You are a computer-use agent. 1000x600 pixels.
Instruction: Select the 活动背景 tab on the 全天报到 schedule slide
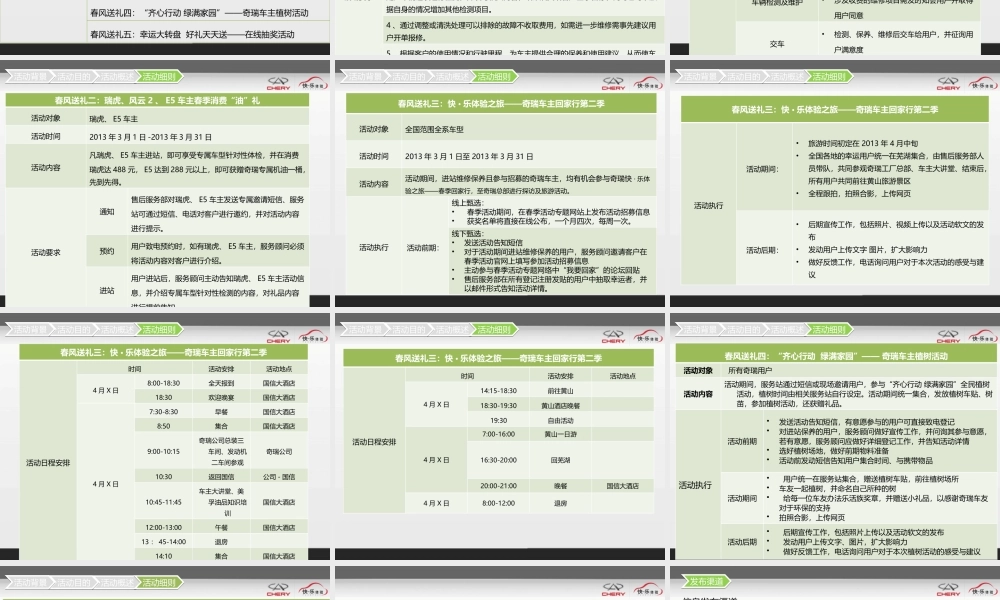30,330
